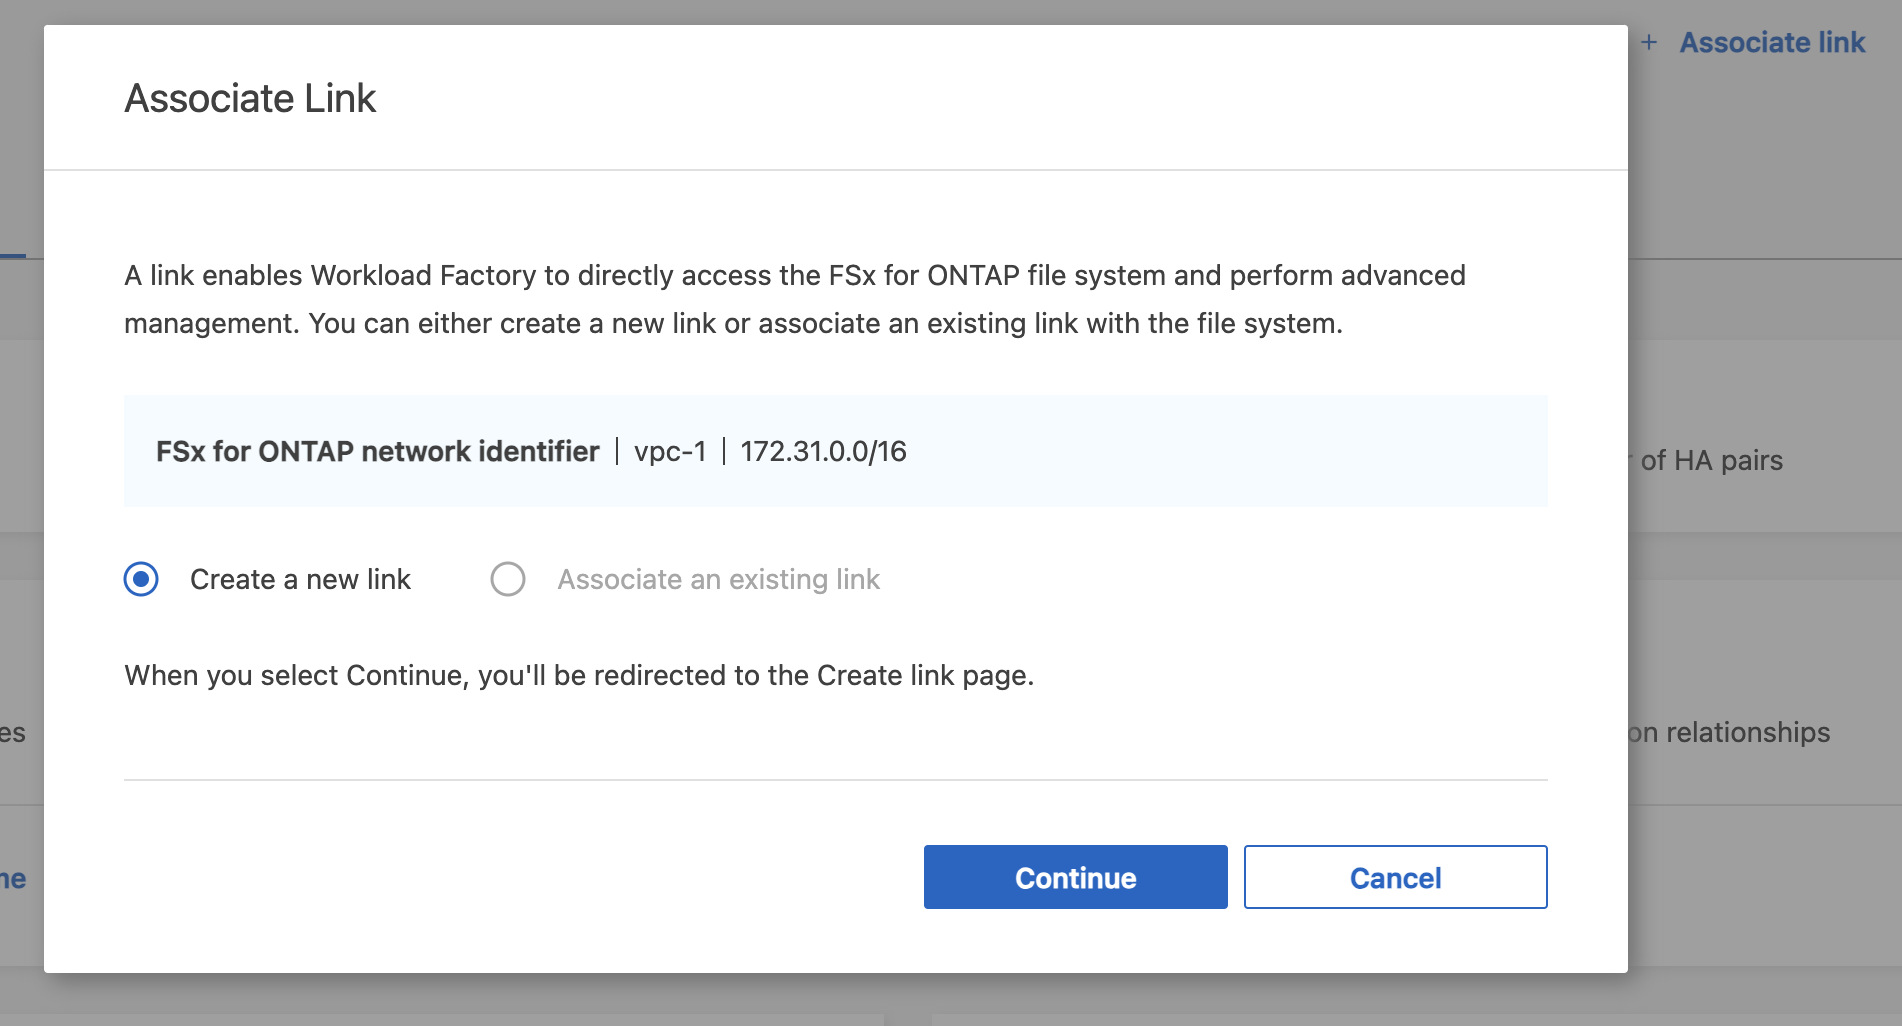Click the 172.31.0.0/16 CIDR text

822,451
